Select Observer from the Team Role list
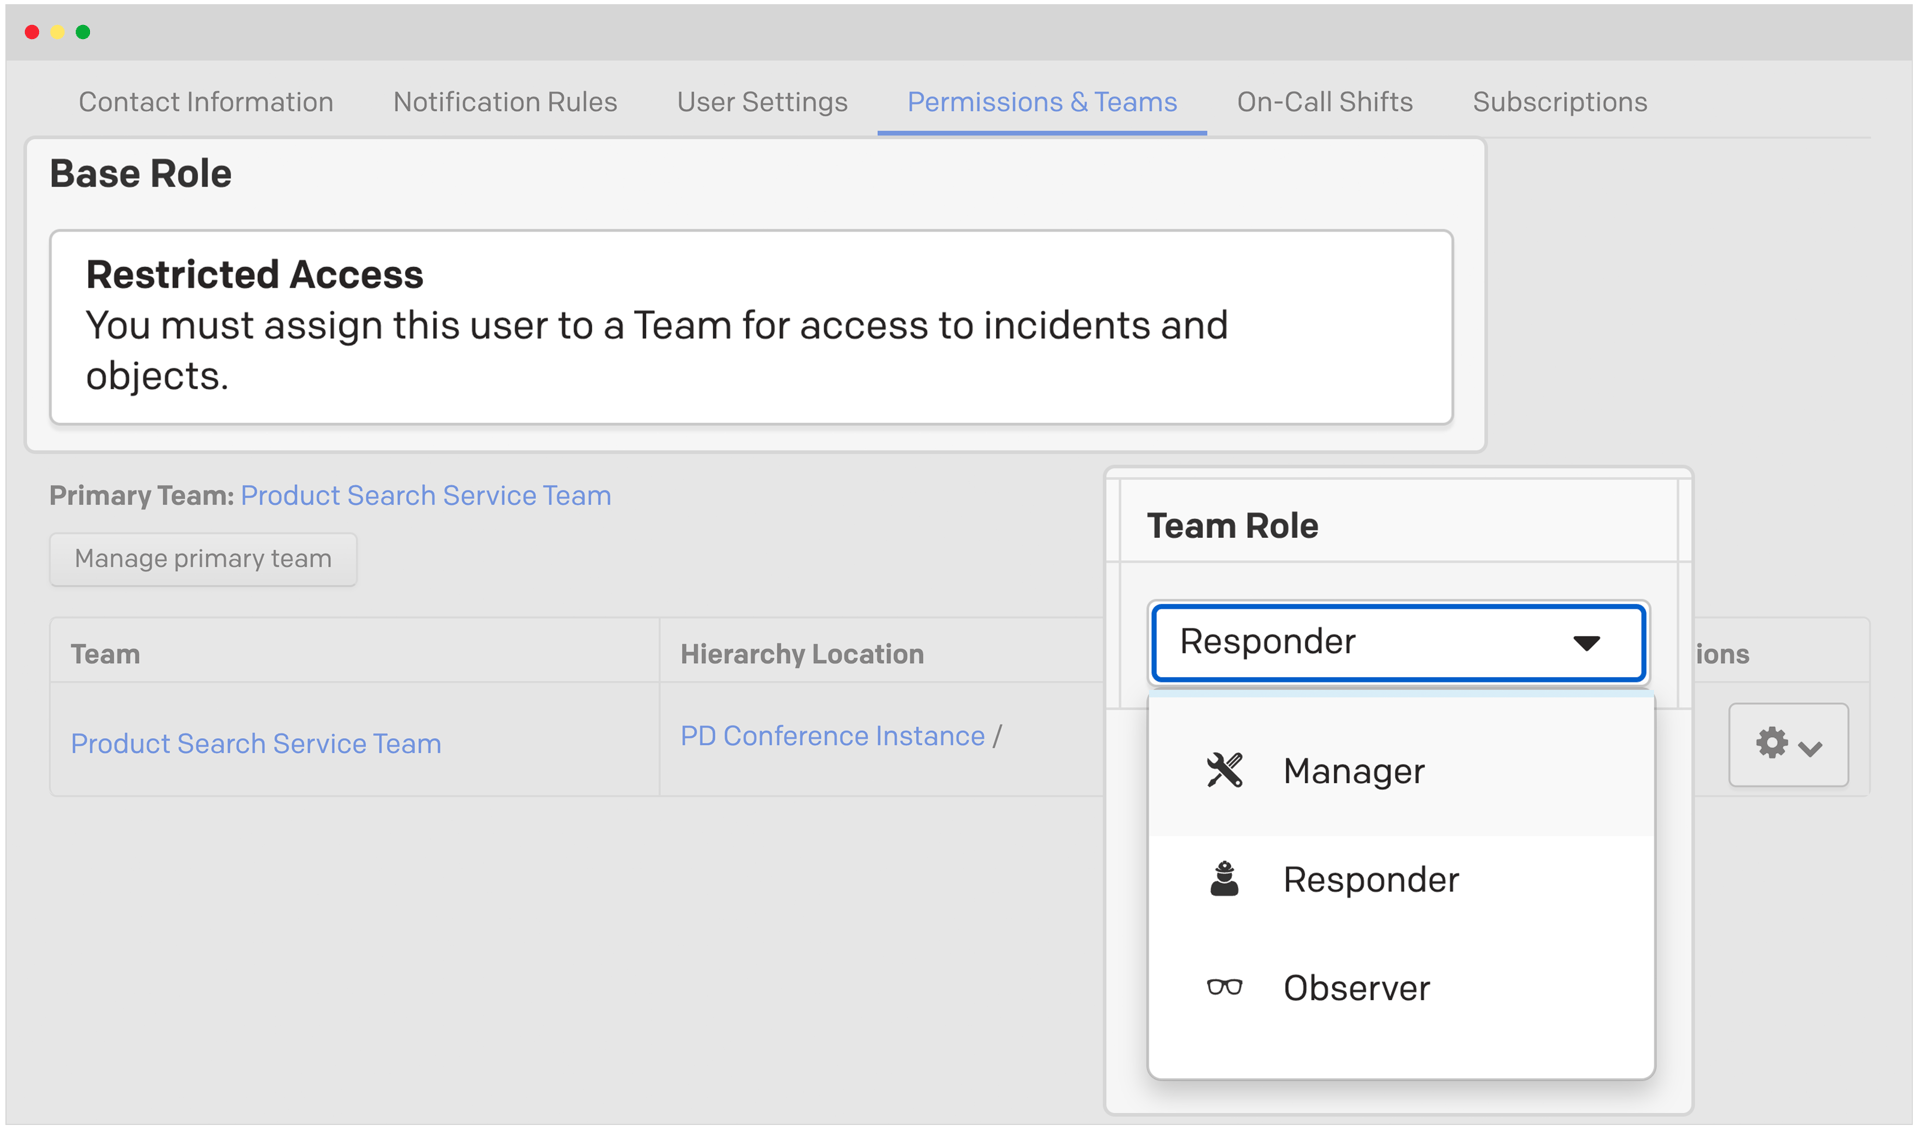The image size is (1920, 1131). point(1356,987)
